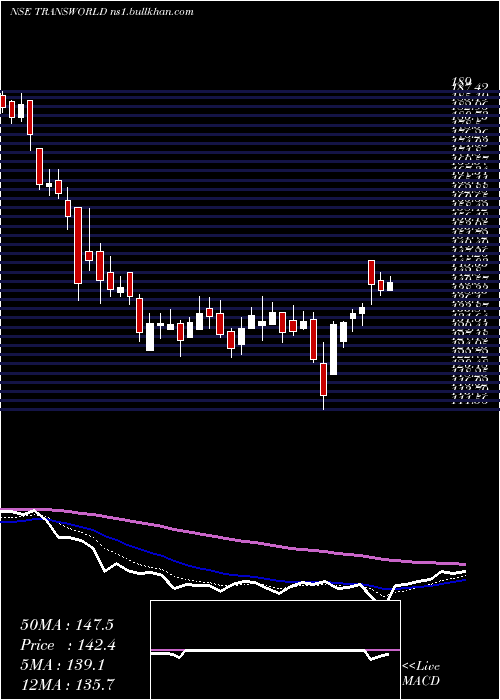The width and height of the screenshot is (500, 700).
Task: Select the 'NSE TRANSWORLD ns1.bullkhan.com' title text
Action: coord(102,12)
